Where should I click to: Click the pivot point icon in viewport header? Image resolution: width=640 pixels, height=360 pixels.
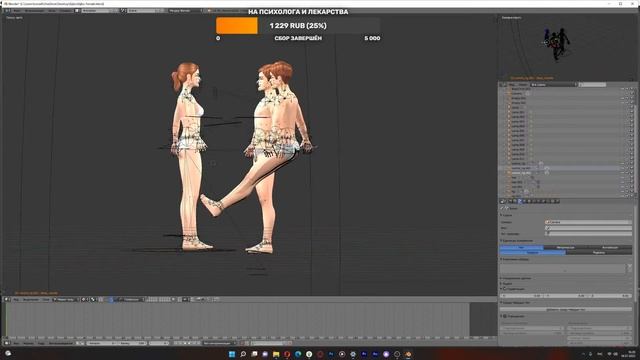point(93,300)
